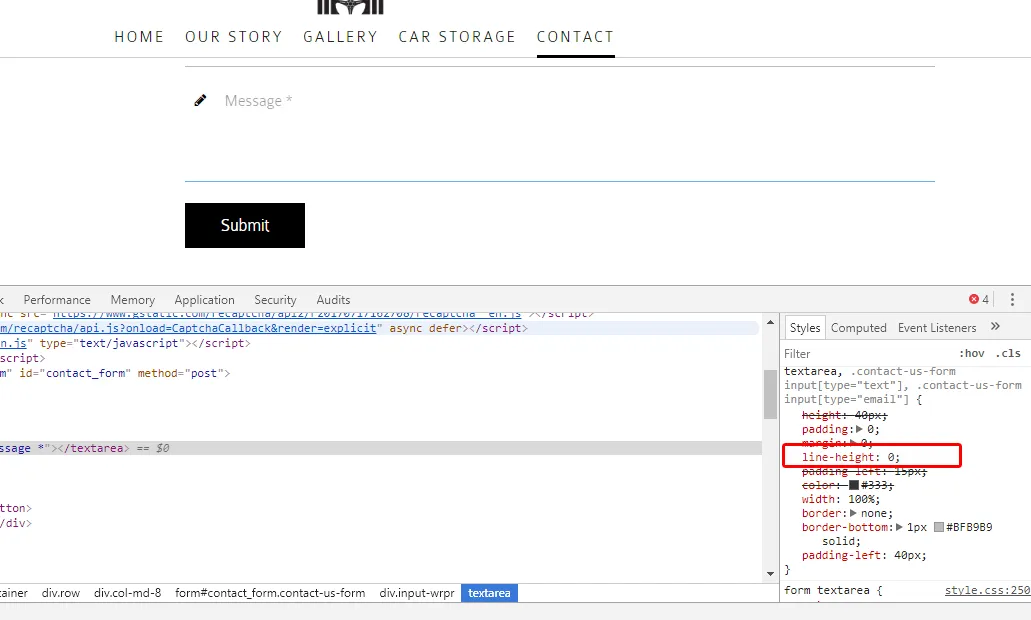Edit the width 100% value
This screenshot has width=1031, height=620.
click(x=861, y=499)
